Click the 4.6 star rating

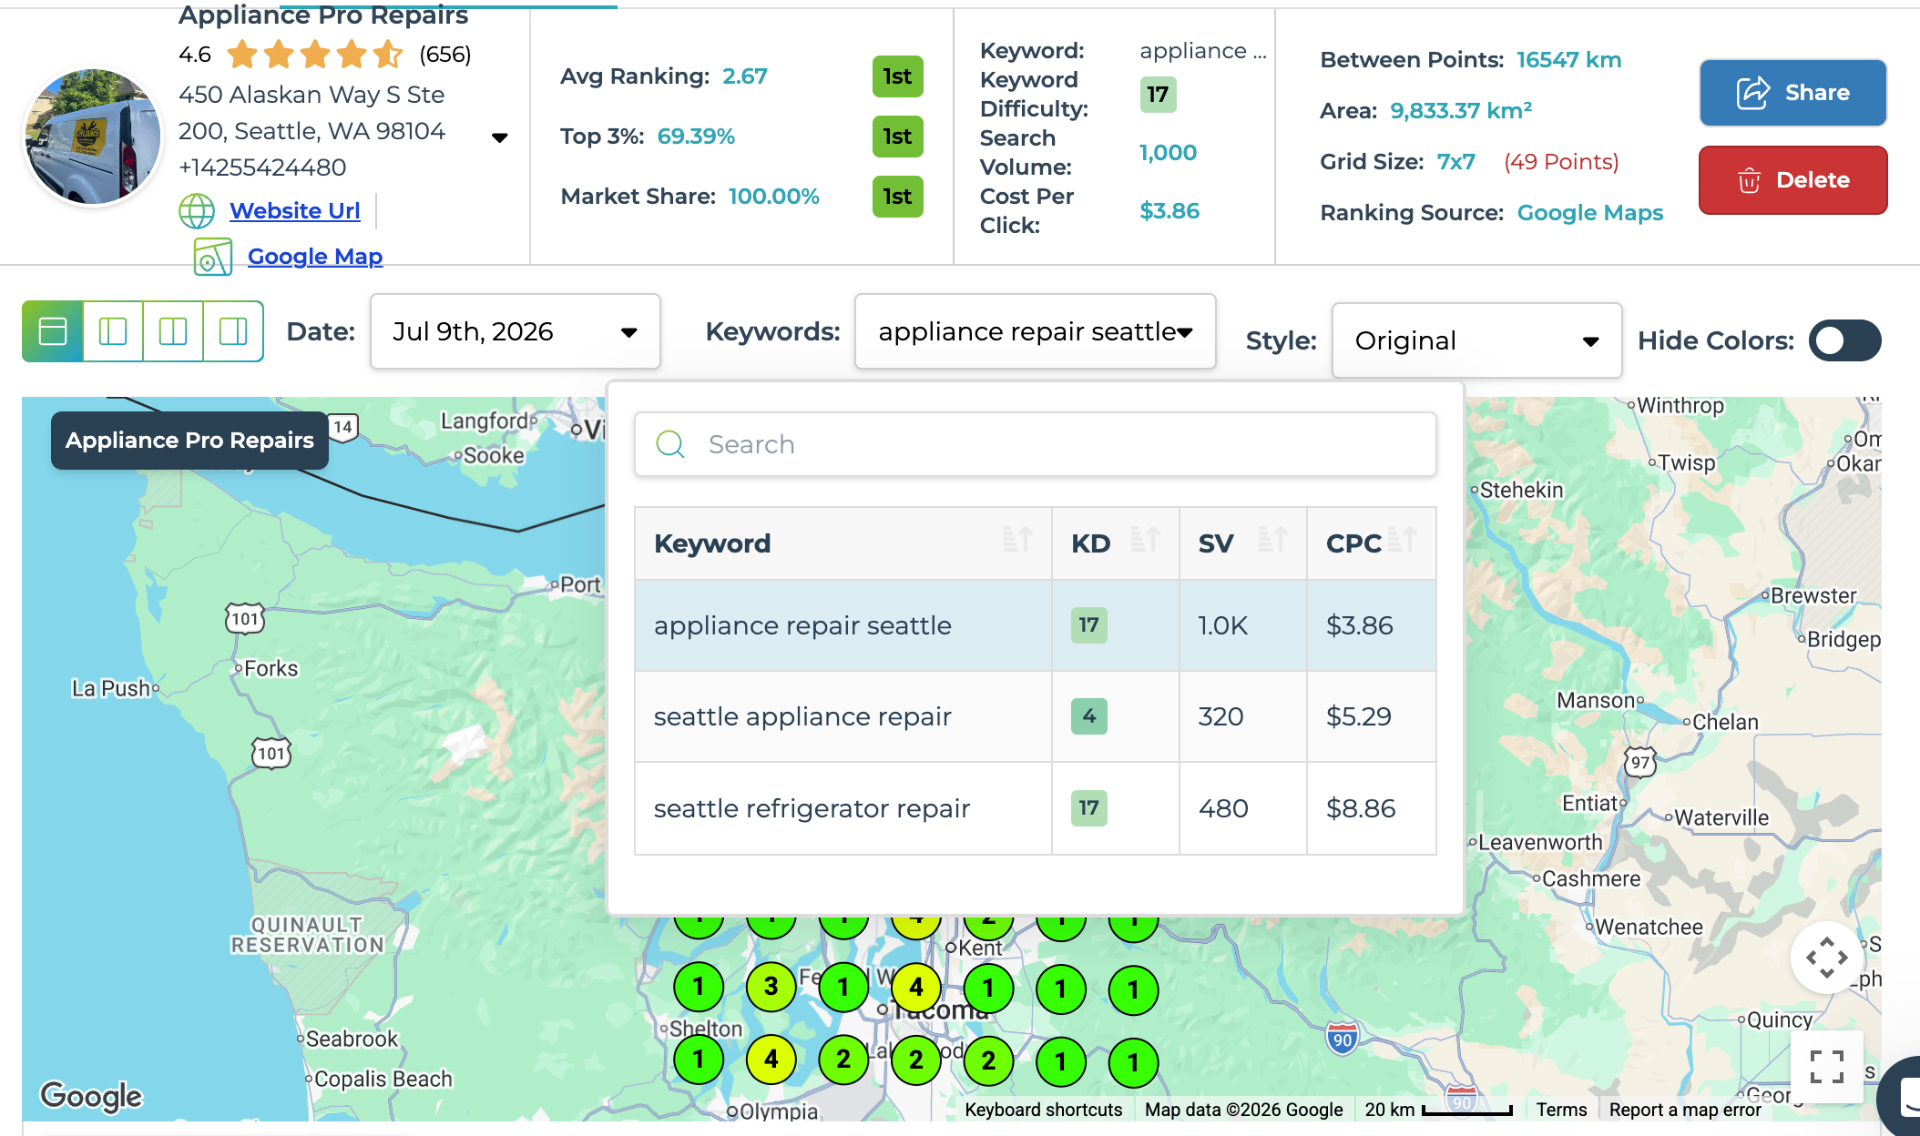[x=195, y=54]
